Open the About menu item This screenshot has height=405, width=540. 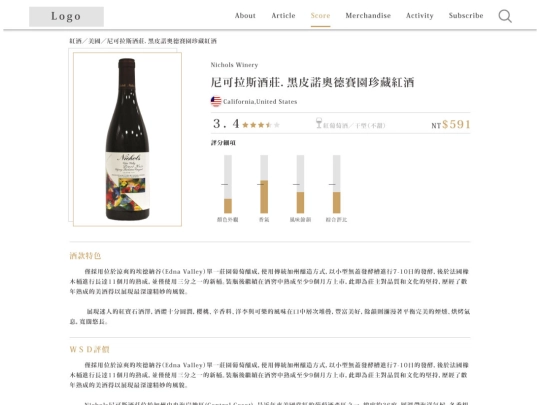(245, 15)
